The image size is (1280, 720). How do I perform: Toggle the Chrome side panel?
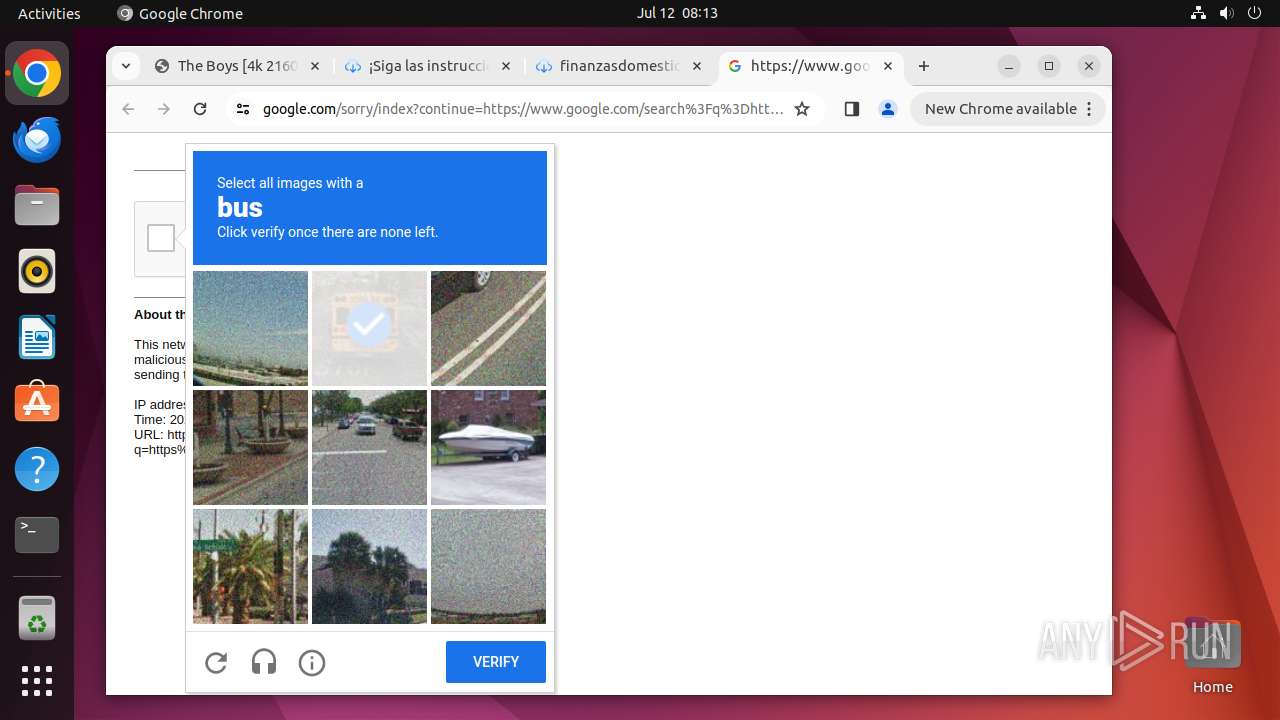pyautogui.click(x=852, y=109)
